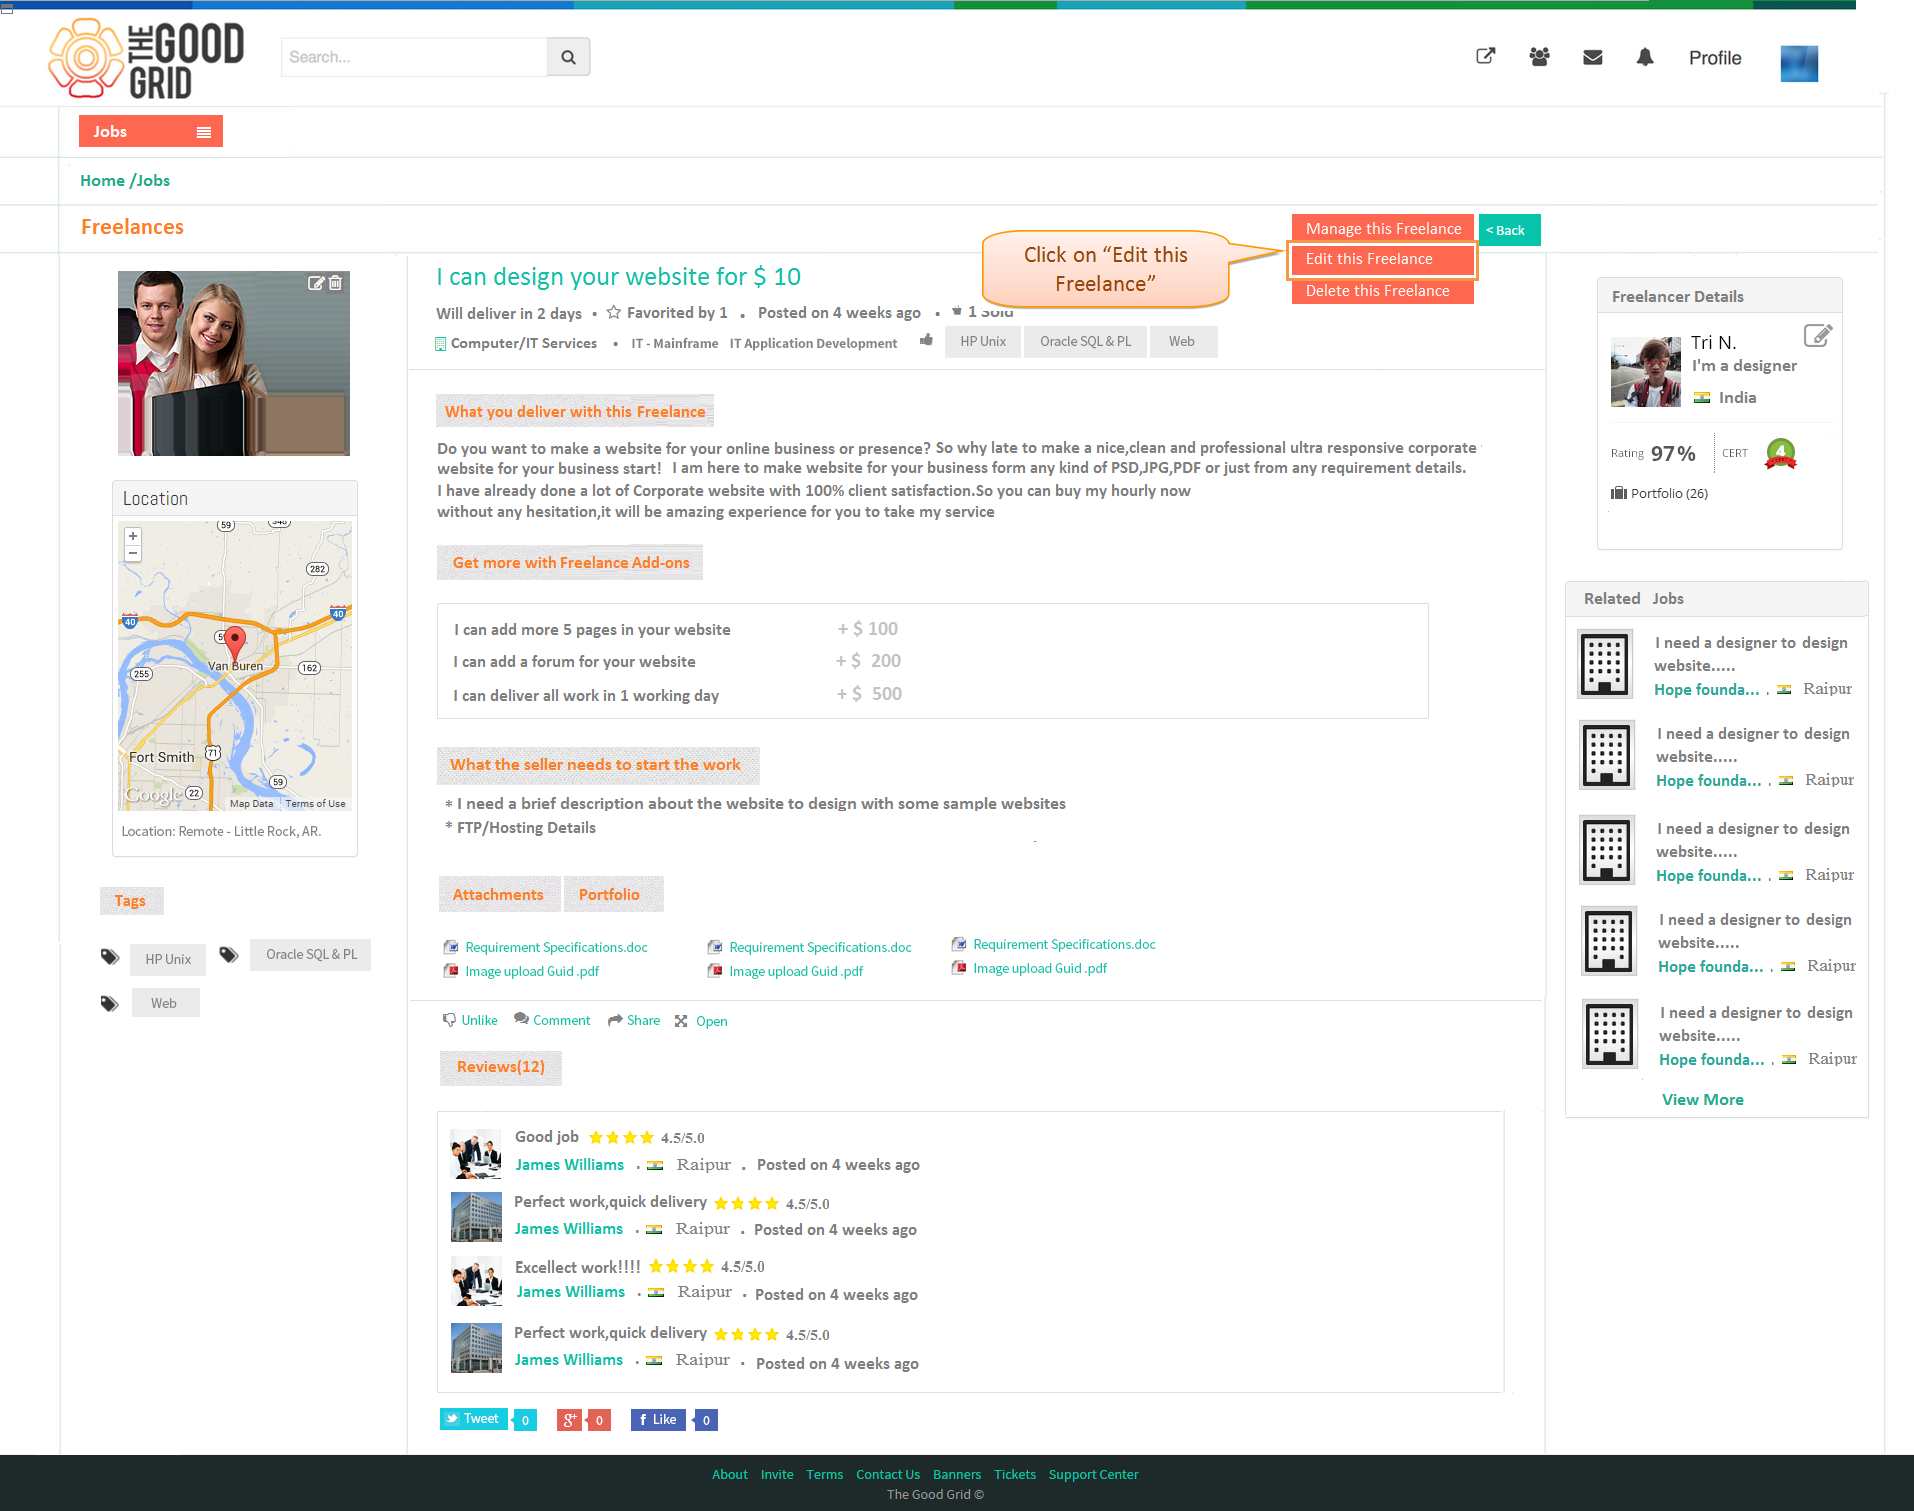This screenshot has width=1914, height=1511.
Task: Click the Tweet button
Action: point(474,1419)
